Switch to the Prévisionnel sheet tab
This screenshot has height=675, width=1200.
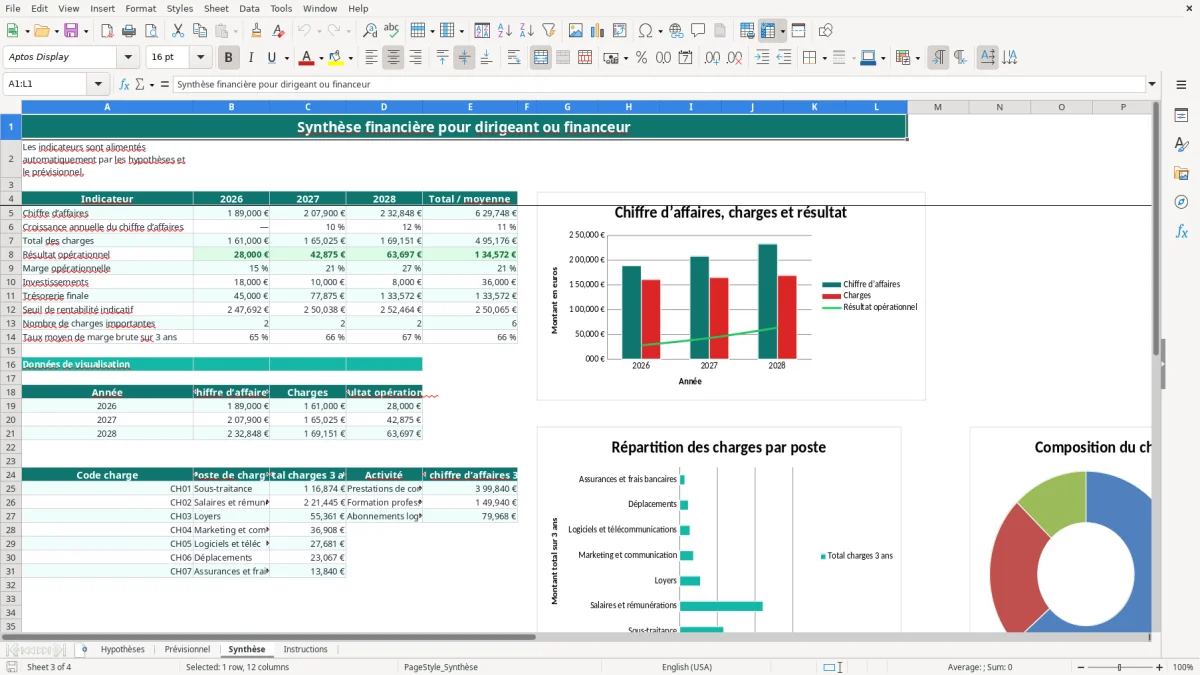click(187, 649)
